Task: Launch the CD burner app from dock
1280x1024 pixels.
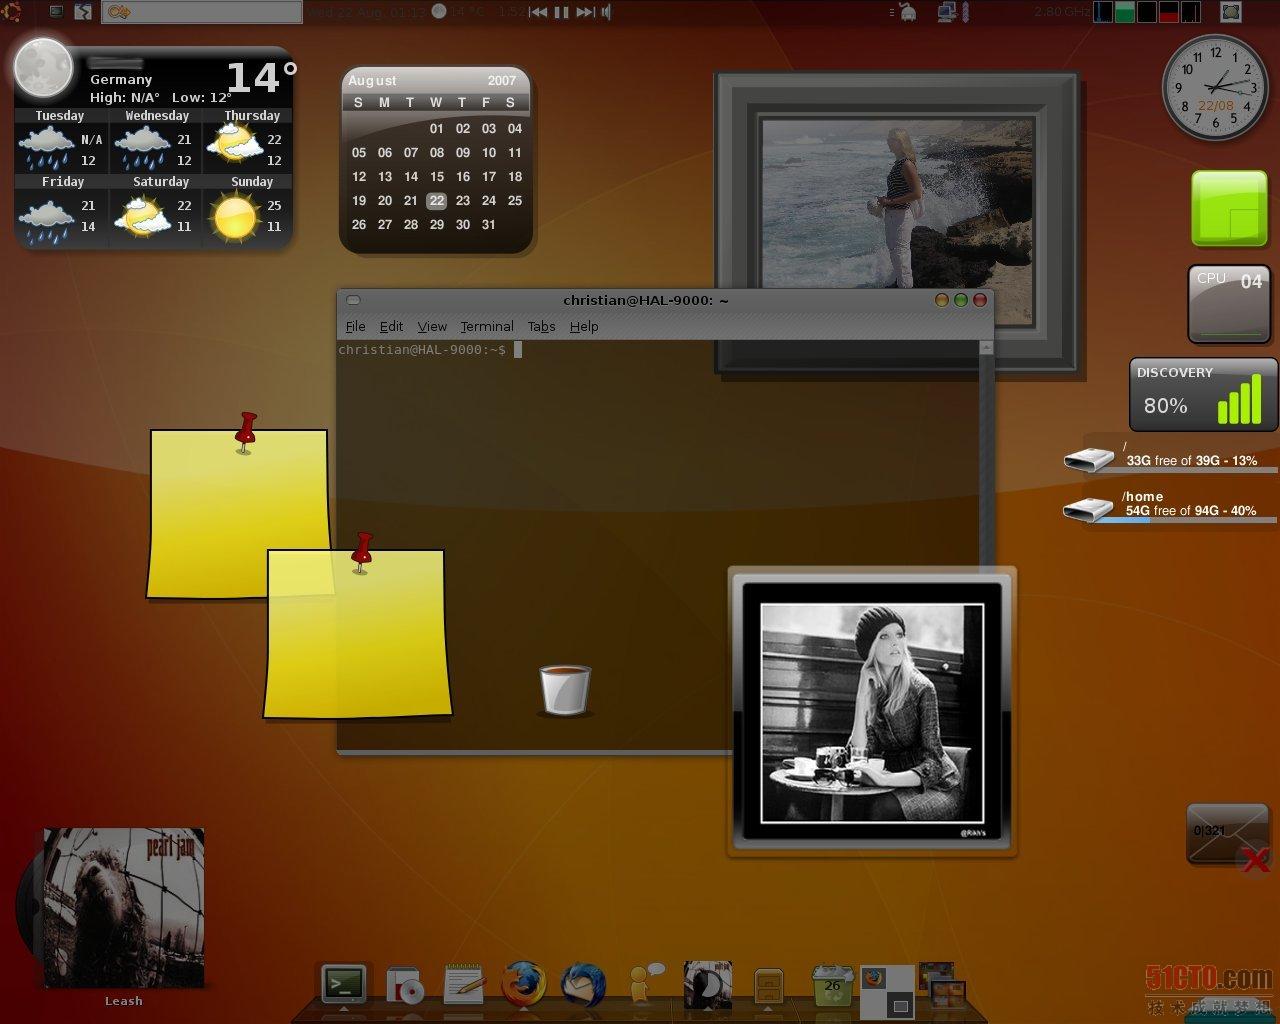Action: point(406,986)
